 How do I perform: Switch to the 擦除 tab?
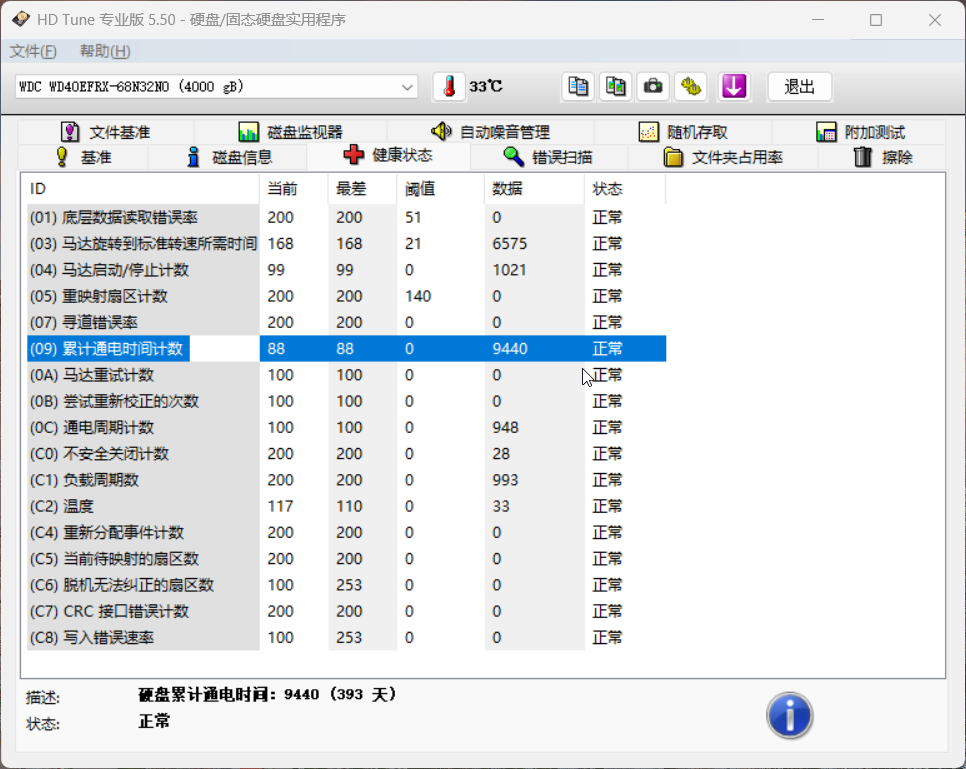(882, 157)
